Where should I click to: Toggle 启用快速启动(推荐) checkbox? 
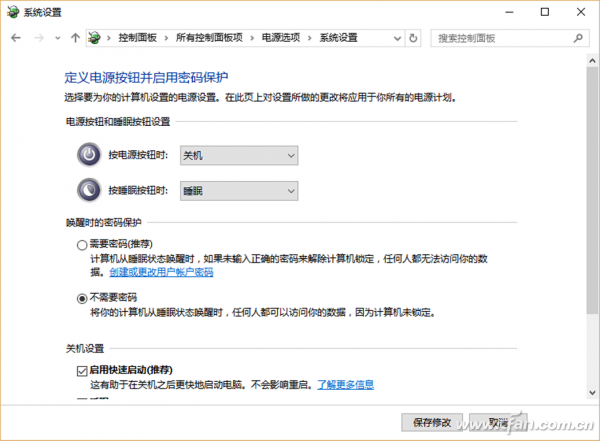82,371
